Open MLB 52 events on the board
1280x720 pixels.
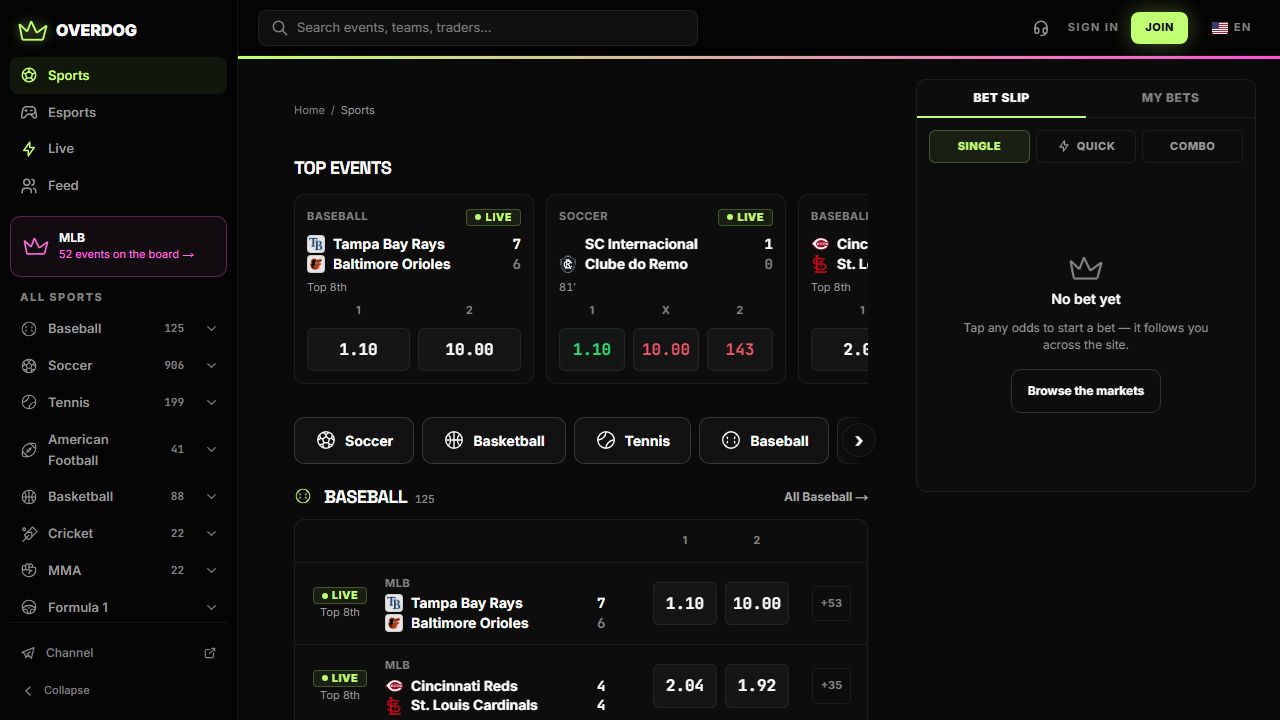click(x=118, y=246)
